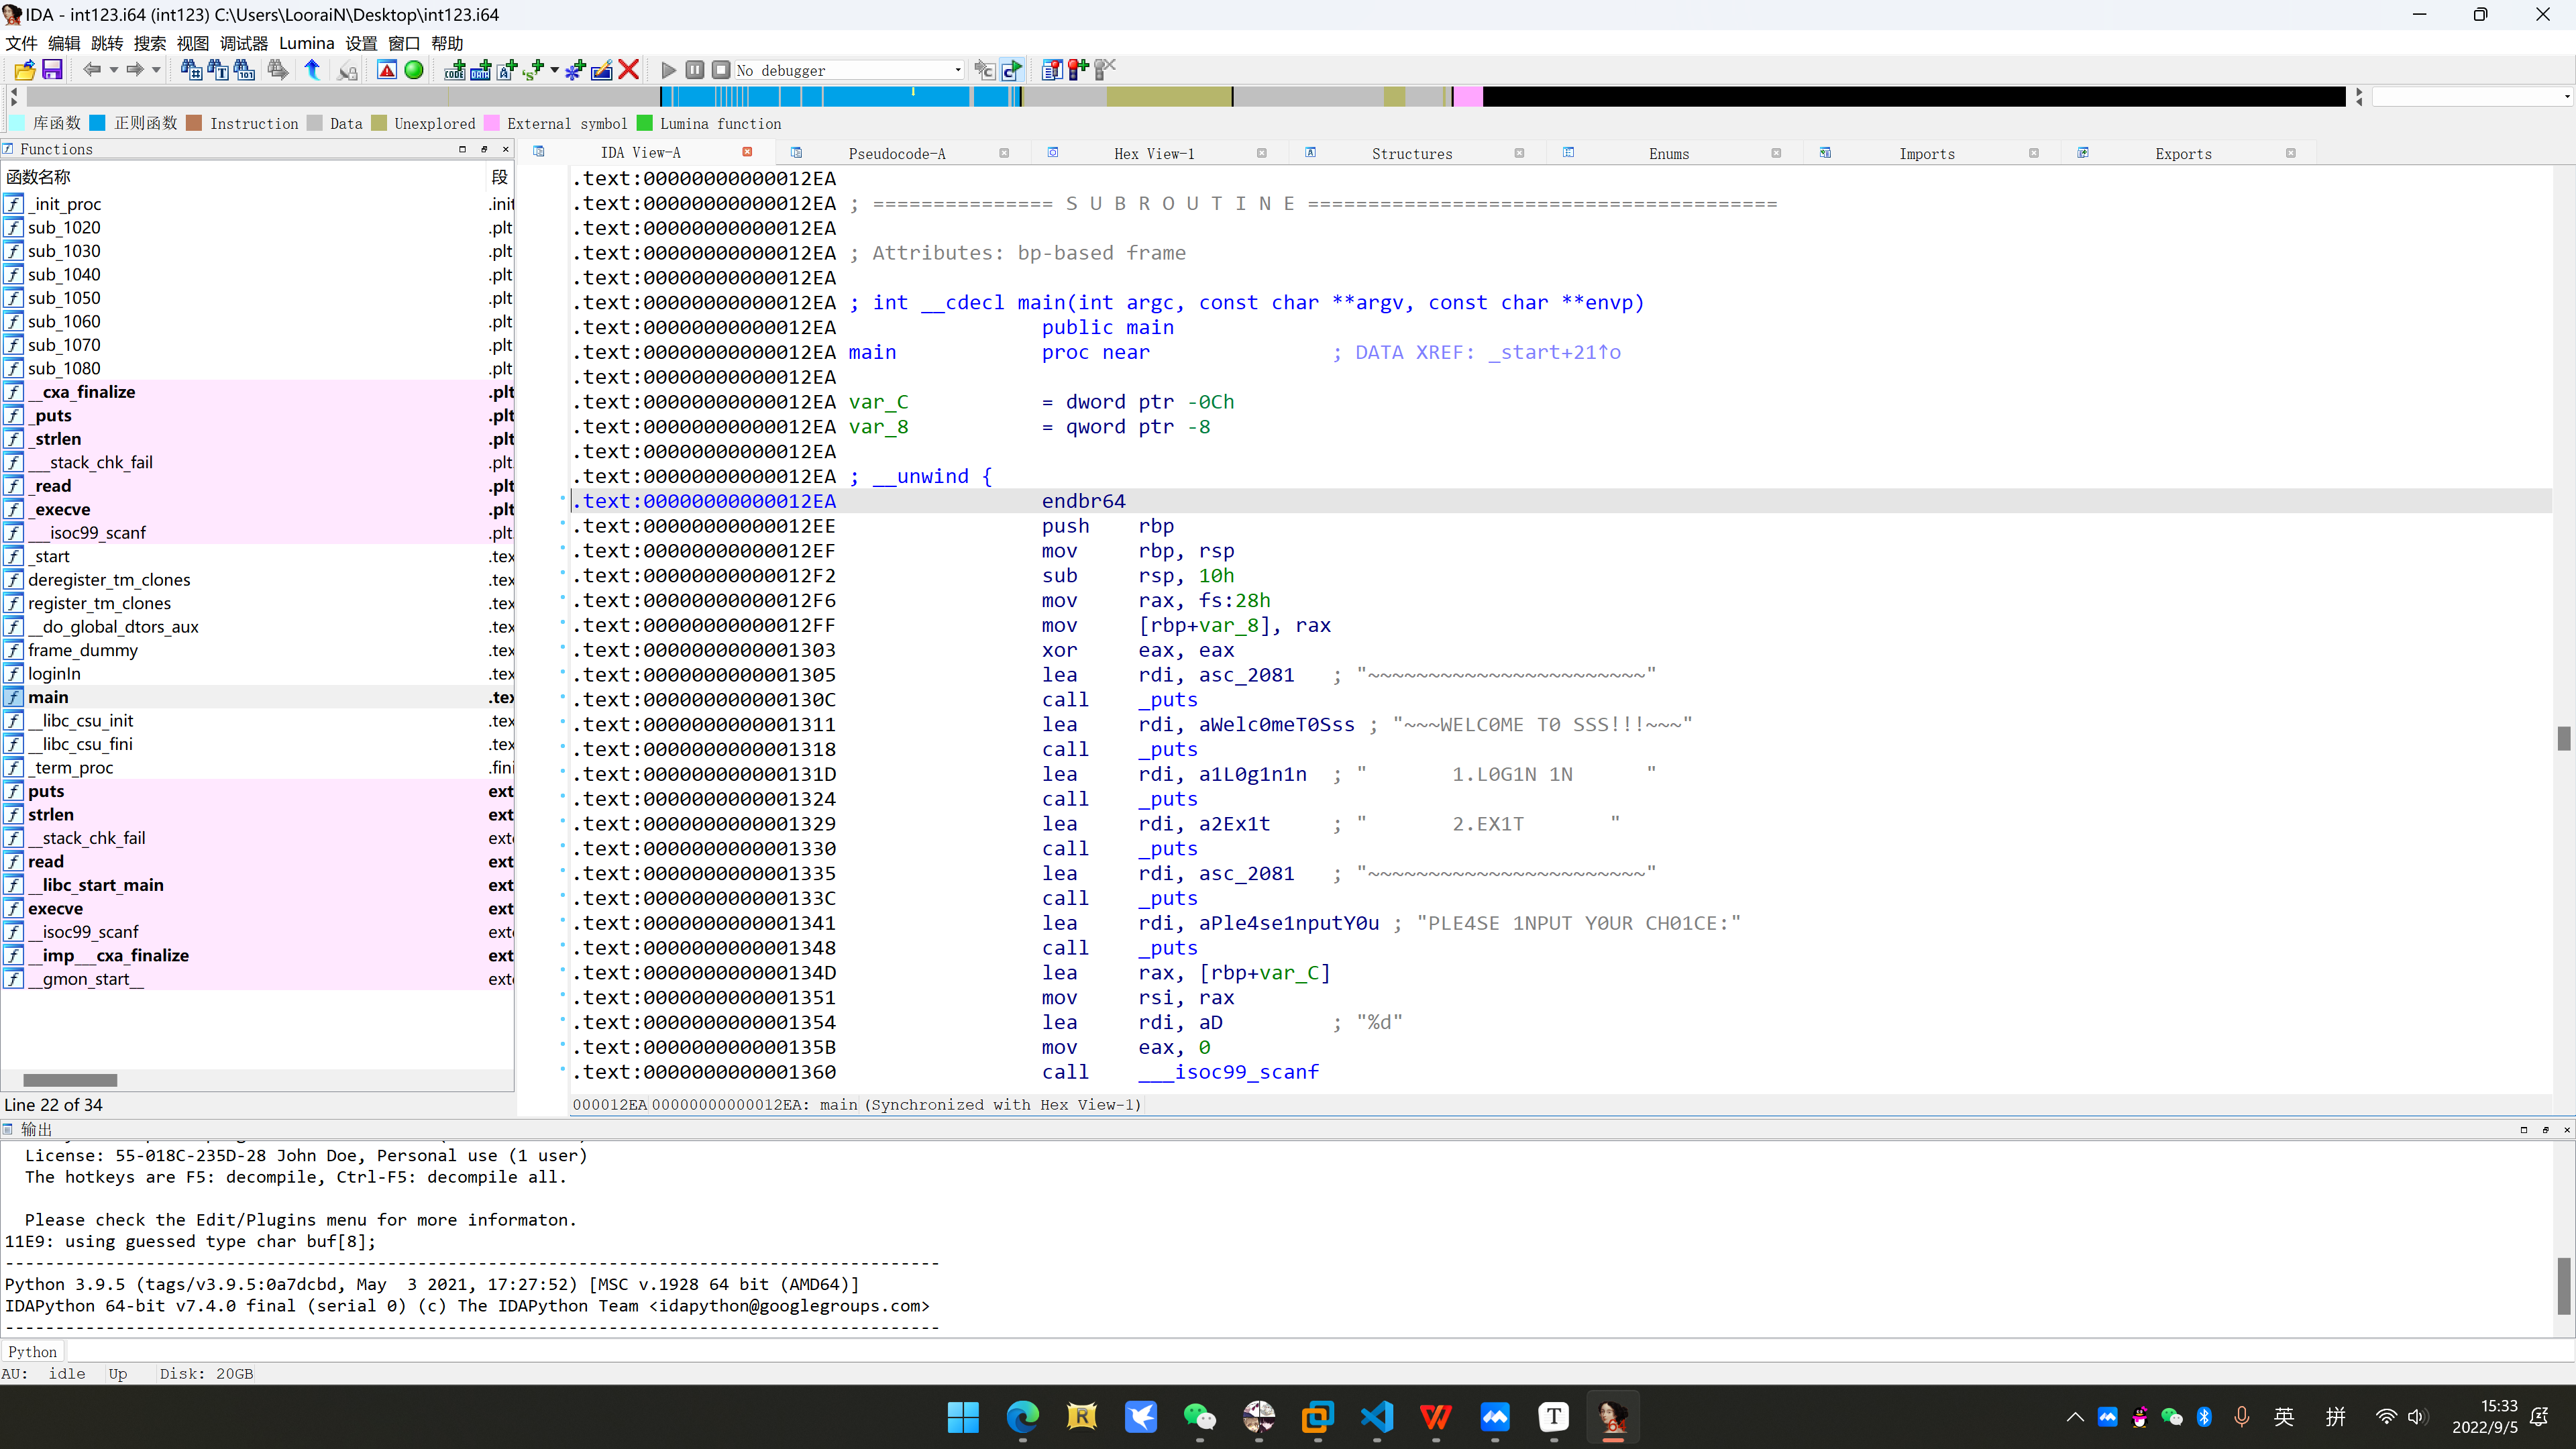Open Visual Studio Code from the taskbar
This screenshot has width=2576, height=1449.
pyautogui.click(x=1377, y=1416)
